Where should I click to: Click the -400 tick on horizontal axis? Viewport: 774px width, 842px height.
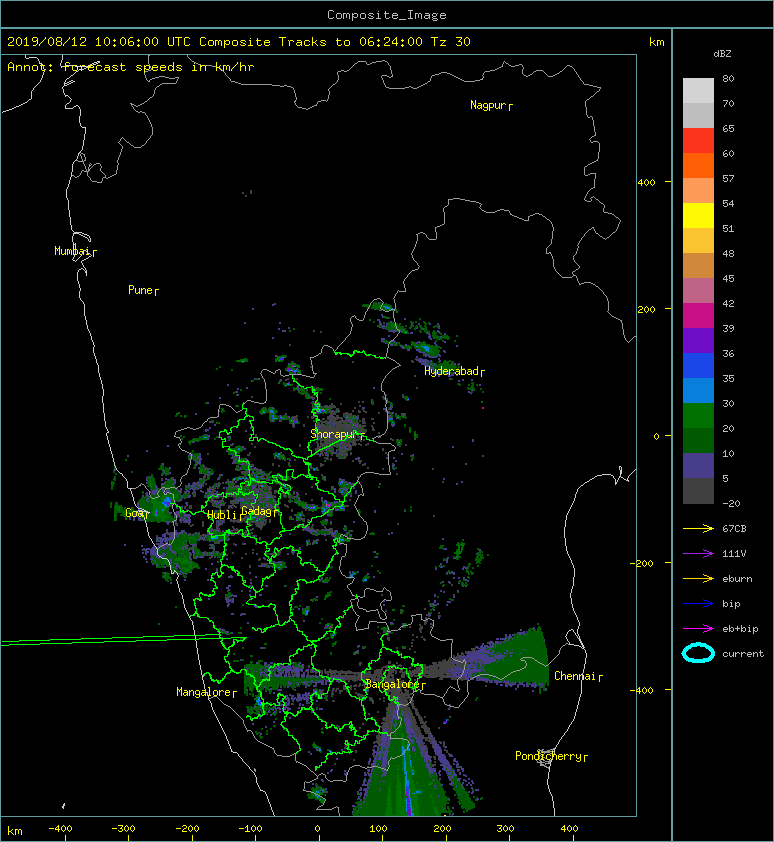tap(60, 829)
